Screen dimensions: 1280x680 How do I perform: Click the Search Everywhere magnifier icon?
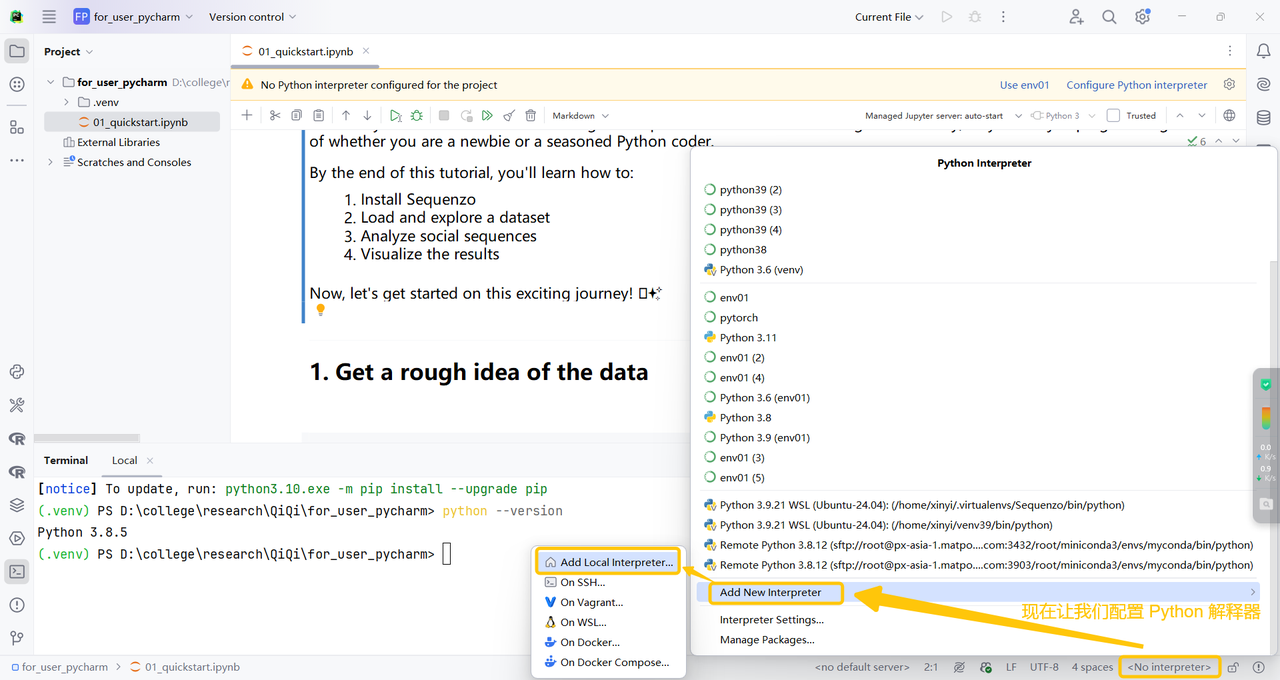coord(1109,17)
